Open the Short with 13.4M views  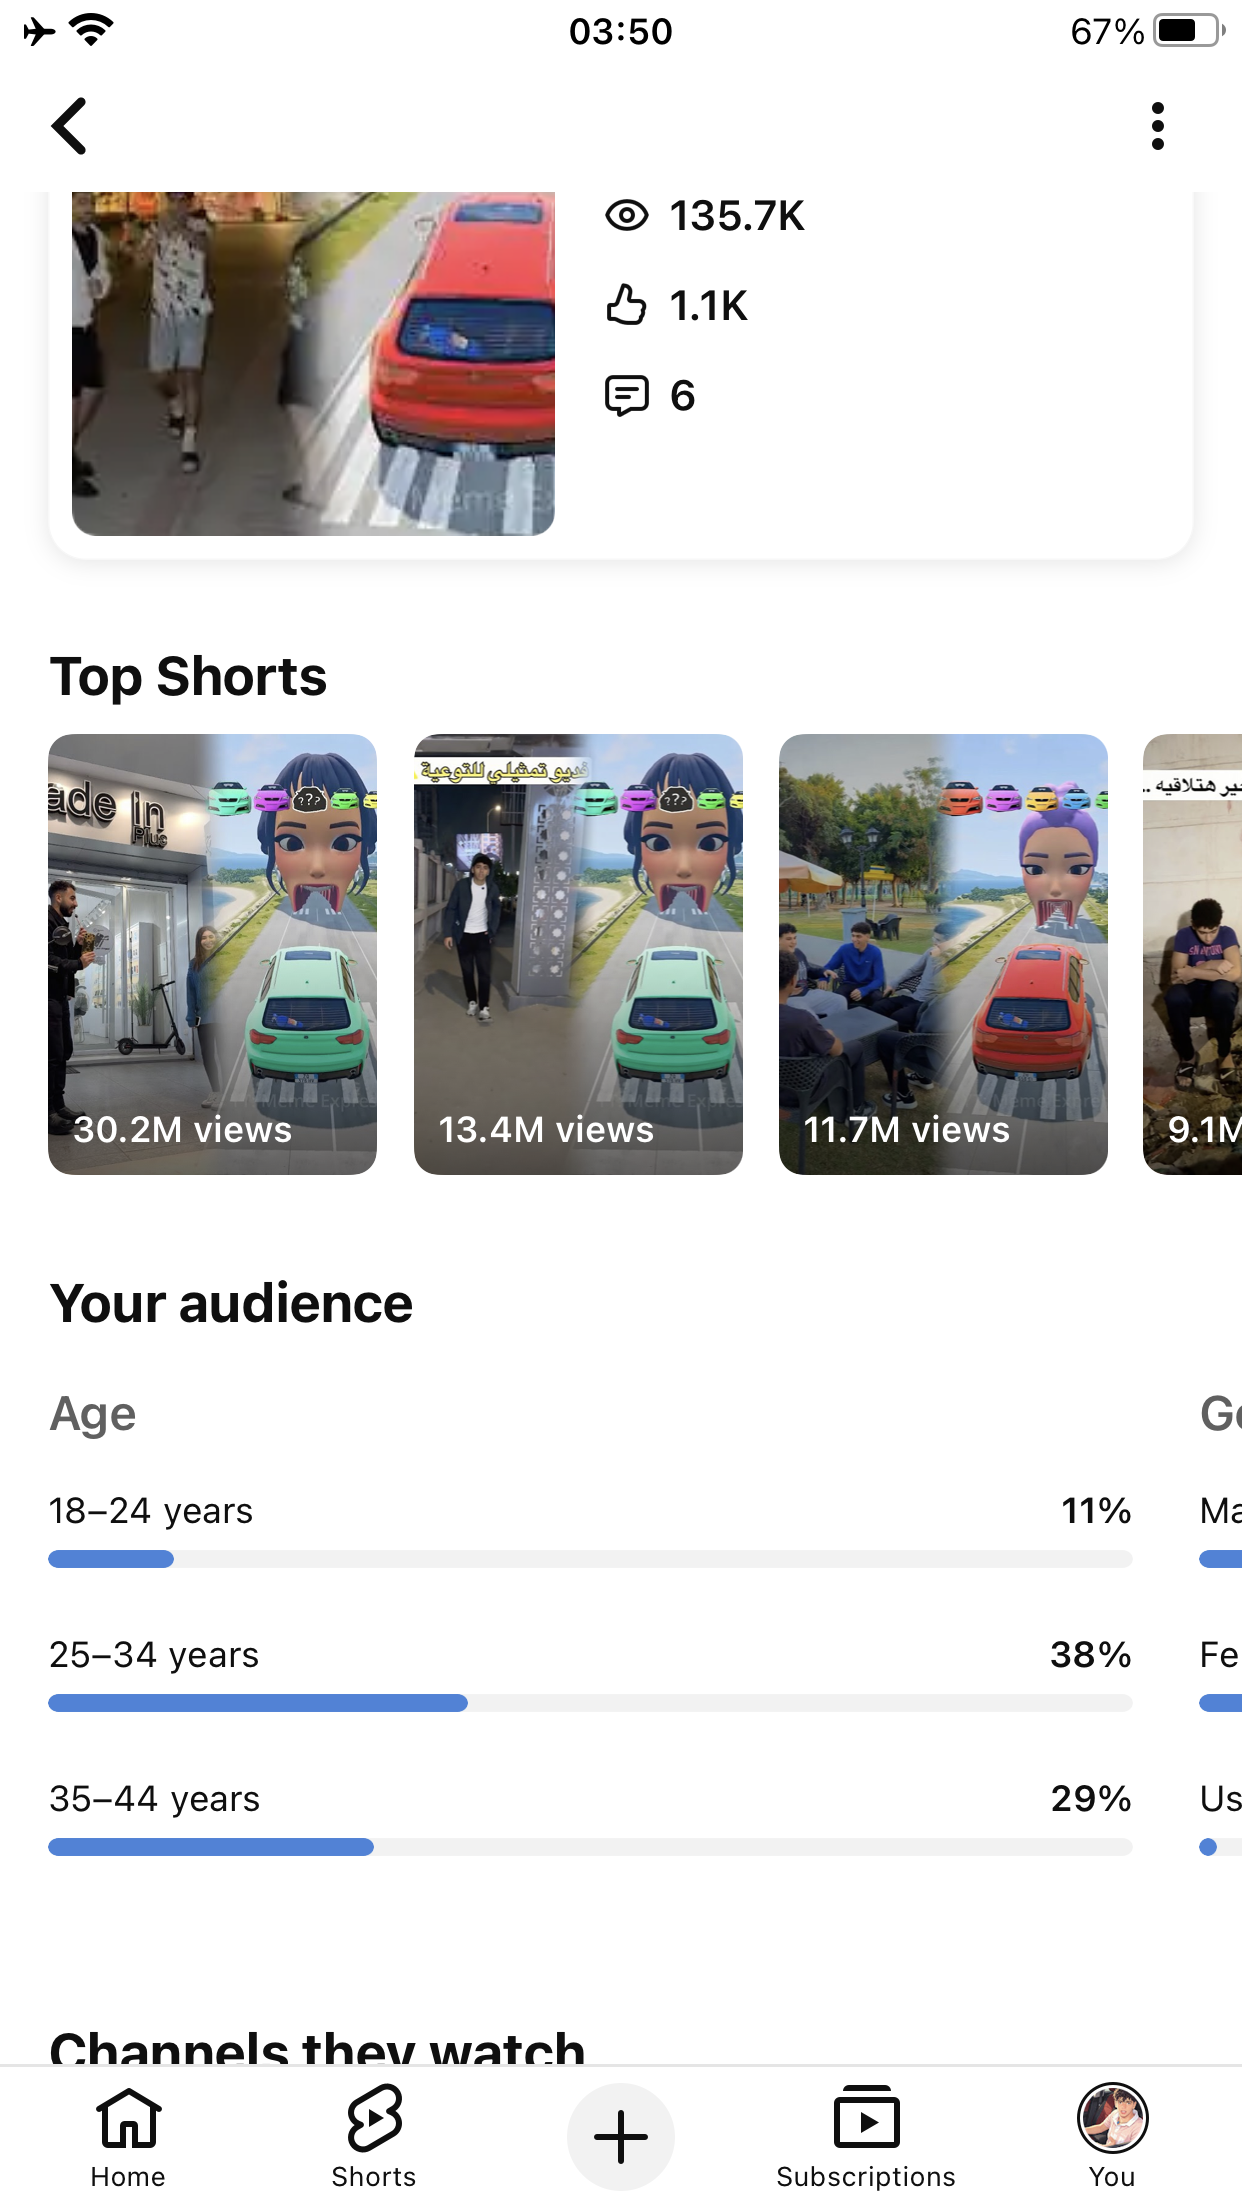(x=578, y=954)
